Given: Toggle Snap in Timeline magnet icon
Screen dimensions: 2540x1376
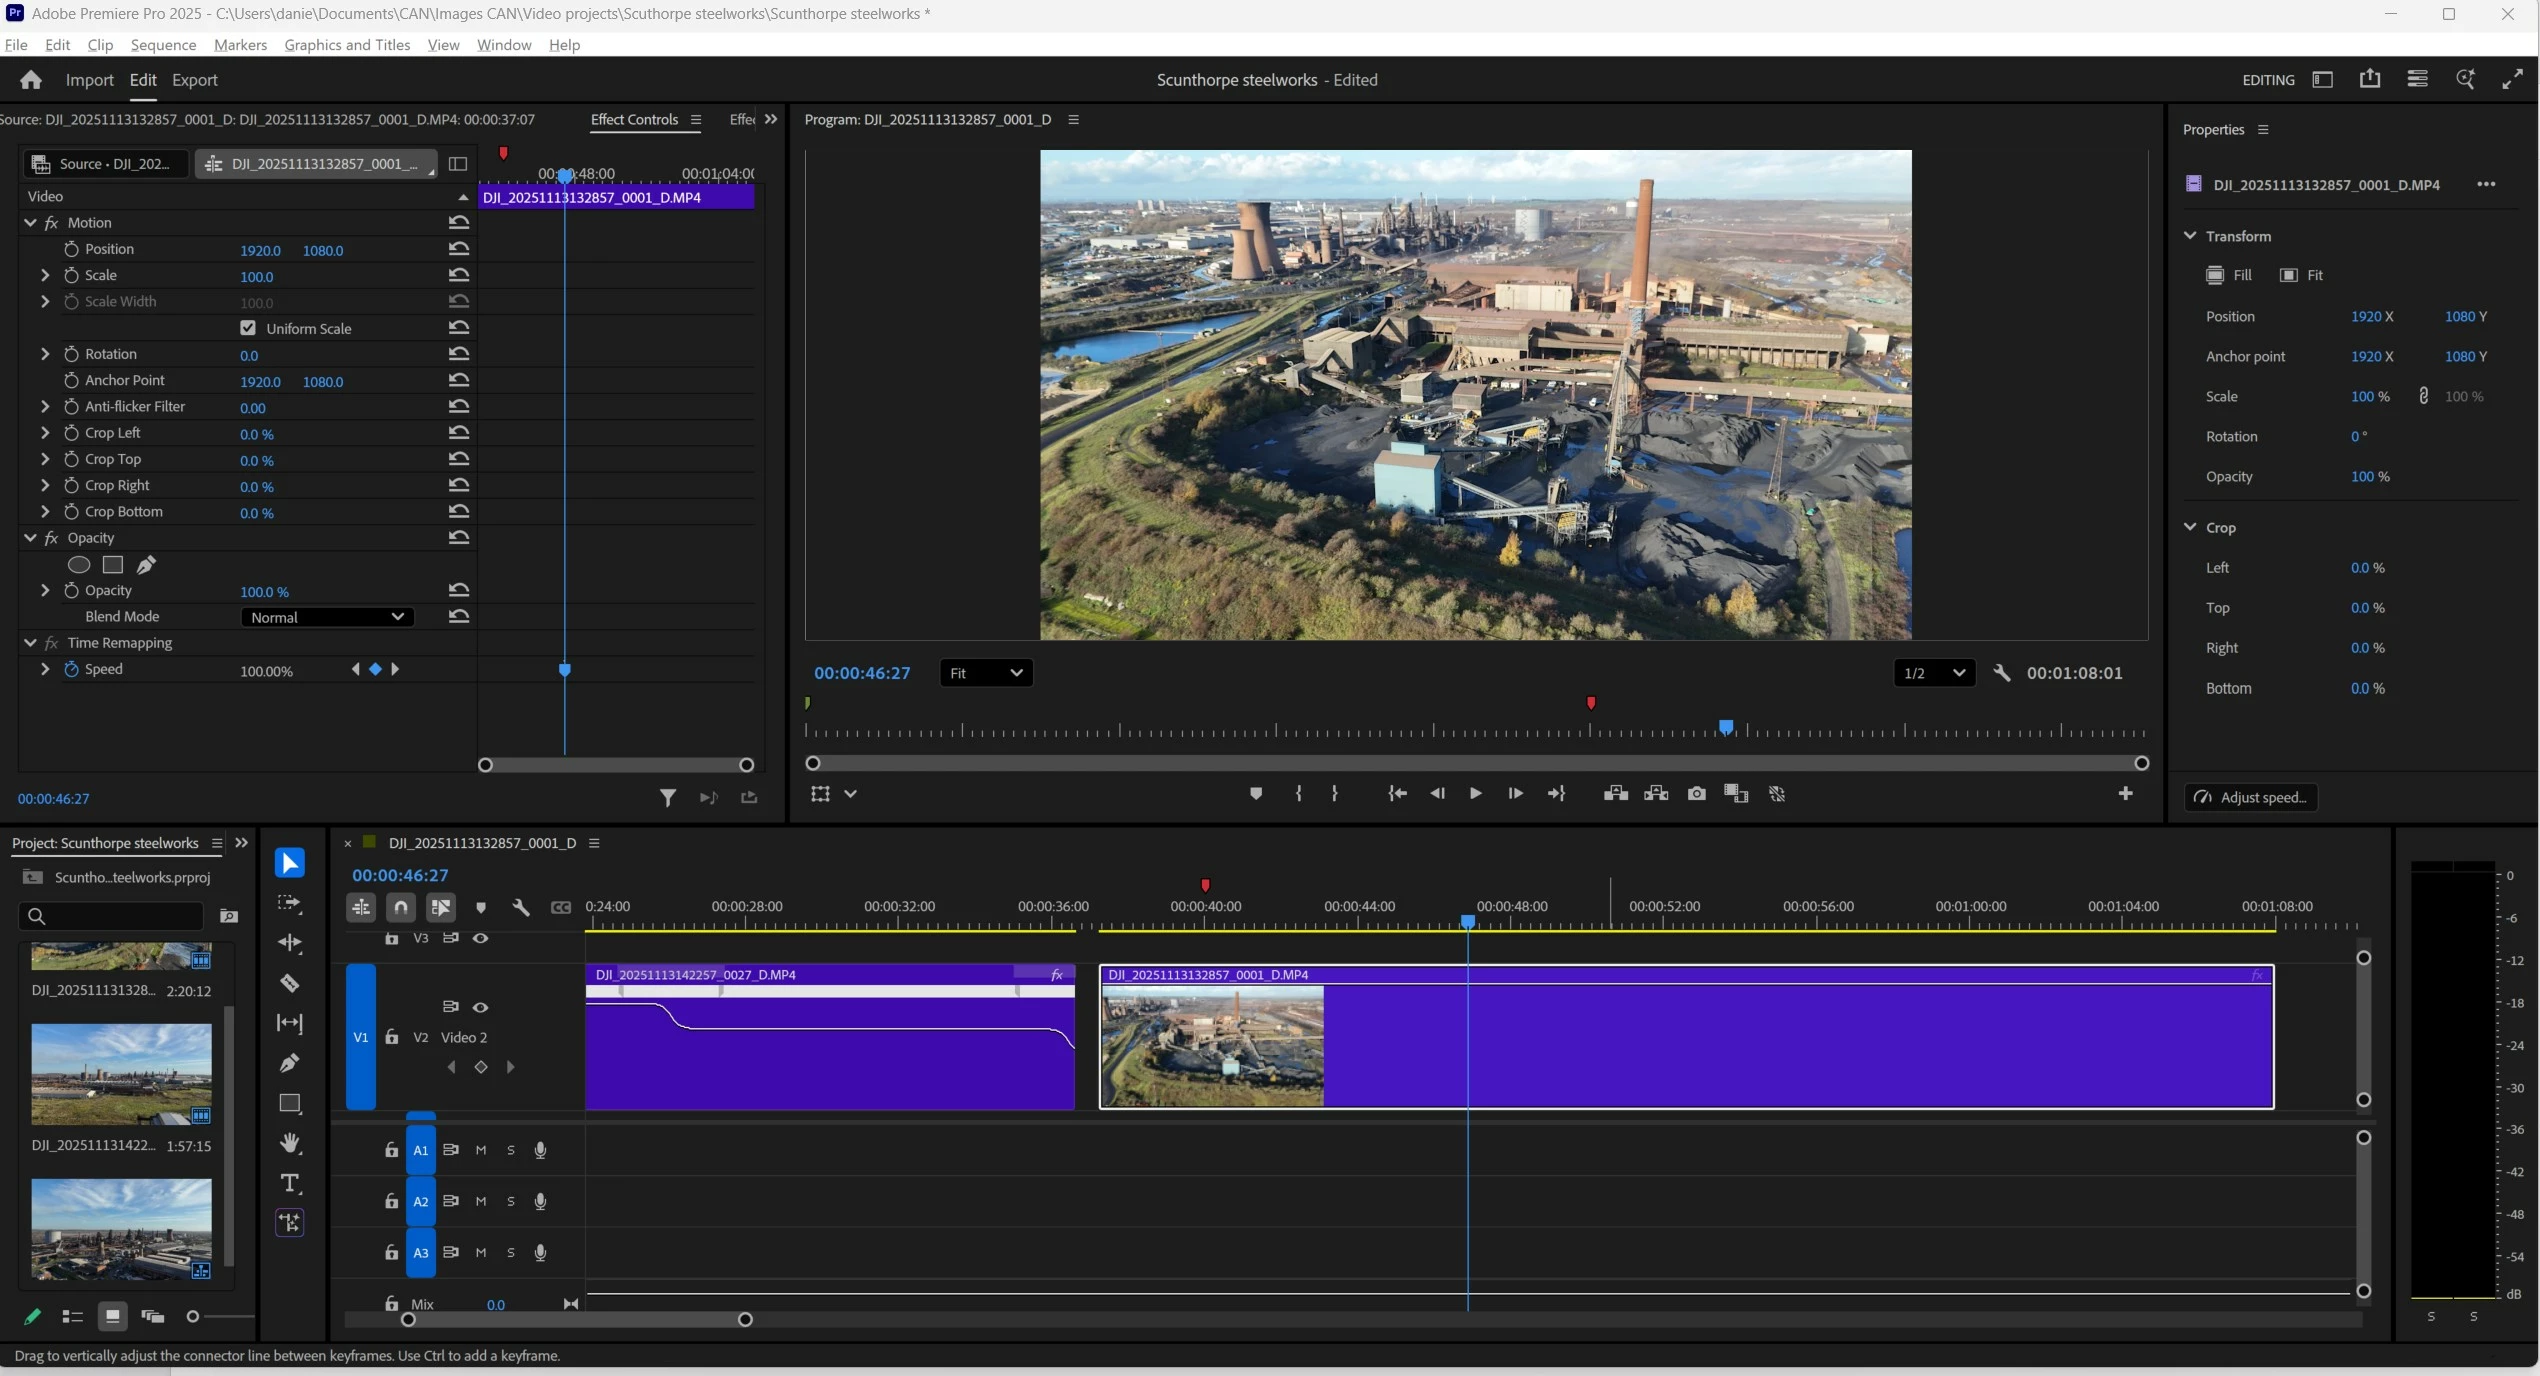Looking at the screenshot, I should click(x=401, y=907).
